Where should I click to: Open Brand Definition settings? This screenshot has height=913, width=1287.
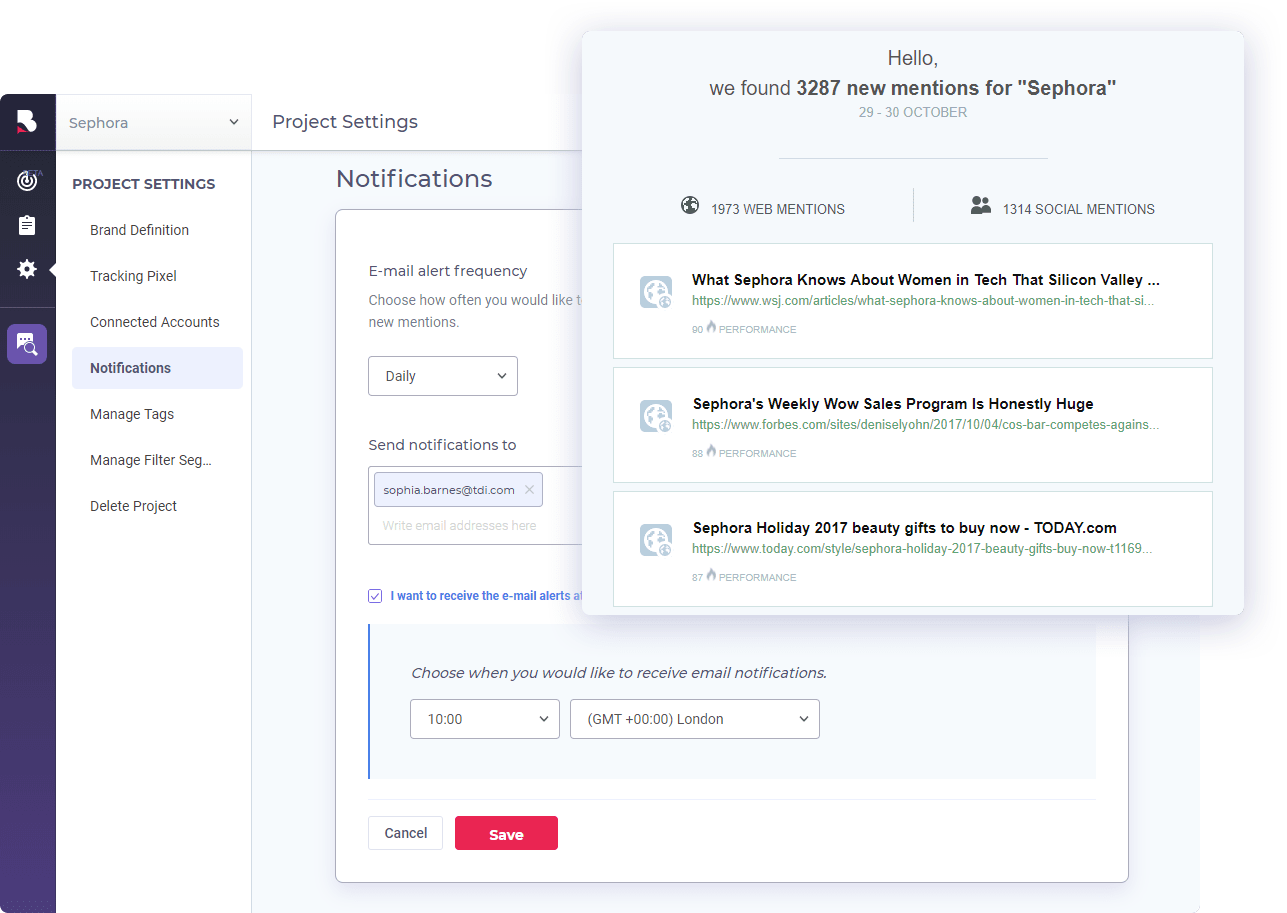tap(139, 229)
